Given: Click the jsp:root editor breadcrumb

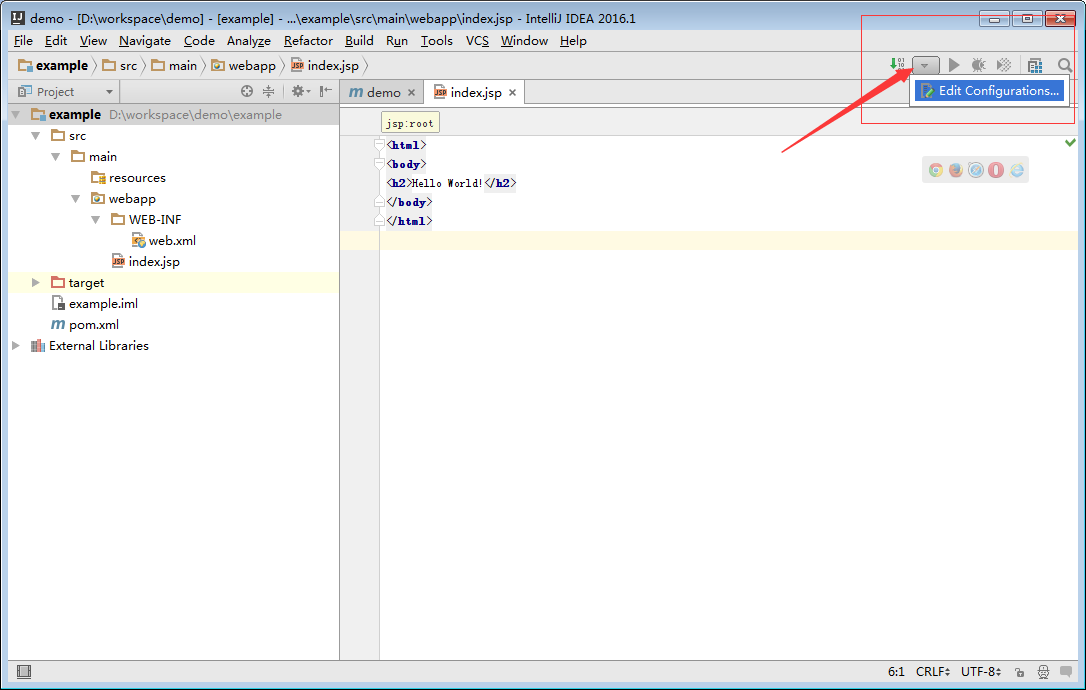Looking at the screenshot, I should tap(410, 123).
